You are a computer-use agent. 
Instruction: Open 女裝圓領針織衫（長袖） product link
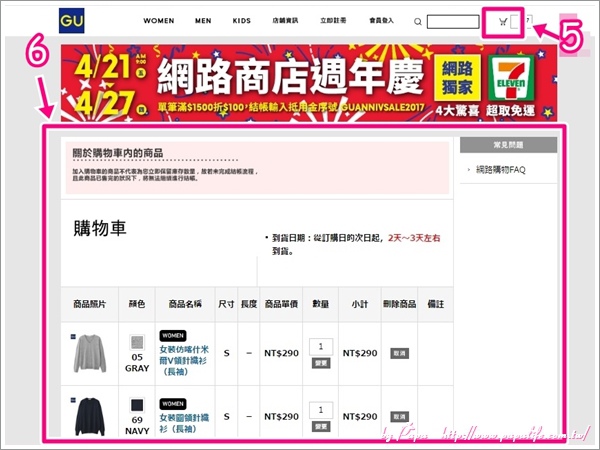(184, 423)
